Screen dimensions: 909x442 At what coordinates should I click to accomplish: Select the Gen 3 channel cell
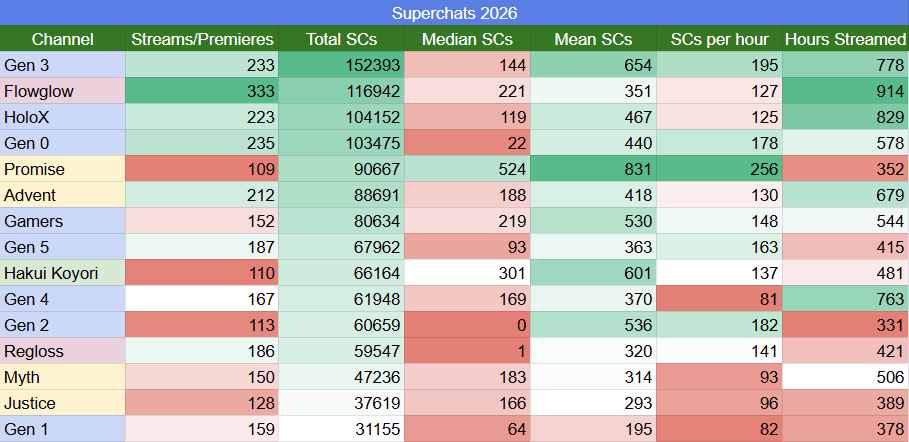[63, 65]
